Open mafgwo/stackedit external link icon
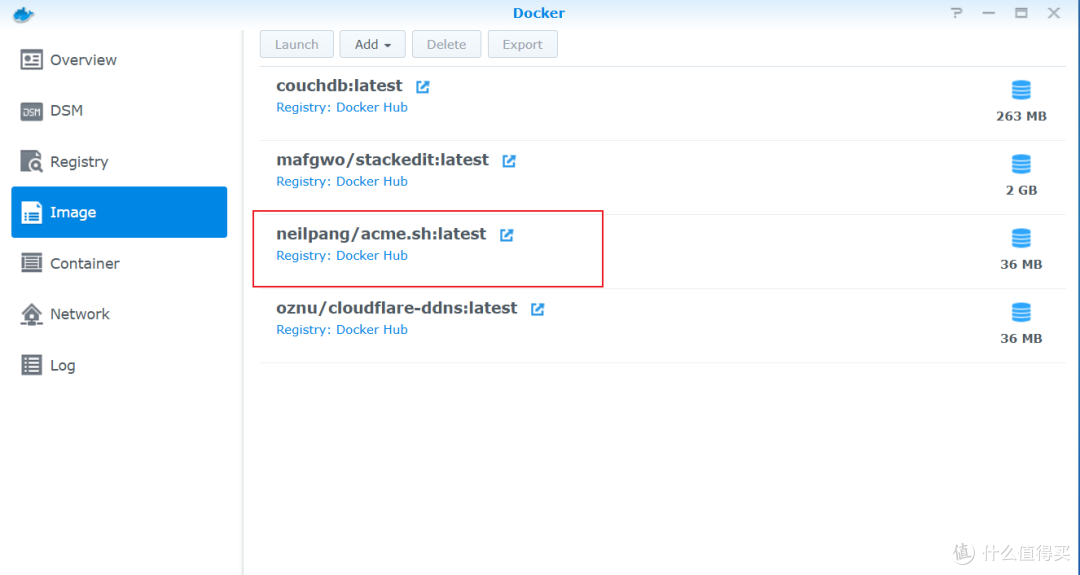This screenshot has height=575, width=1080. 509,160
